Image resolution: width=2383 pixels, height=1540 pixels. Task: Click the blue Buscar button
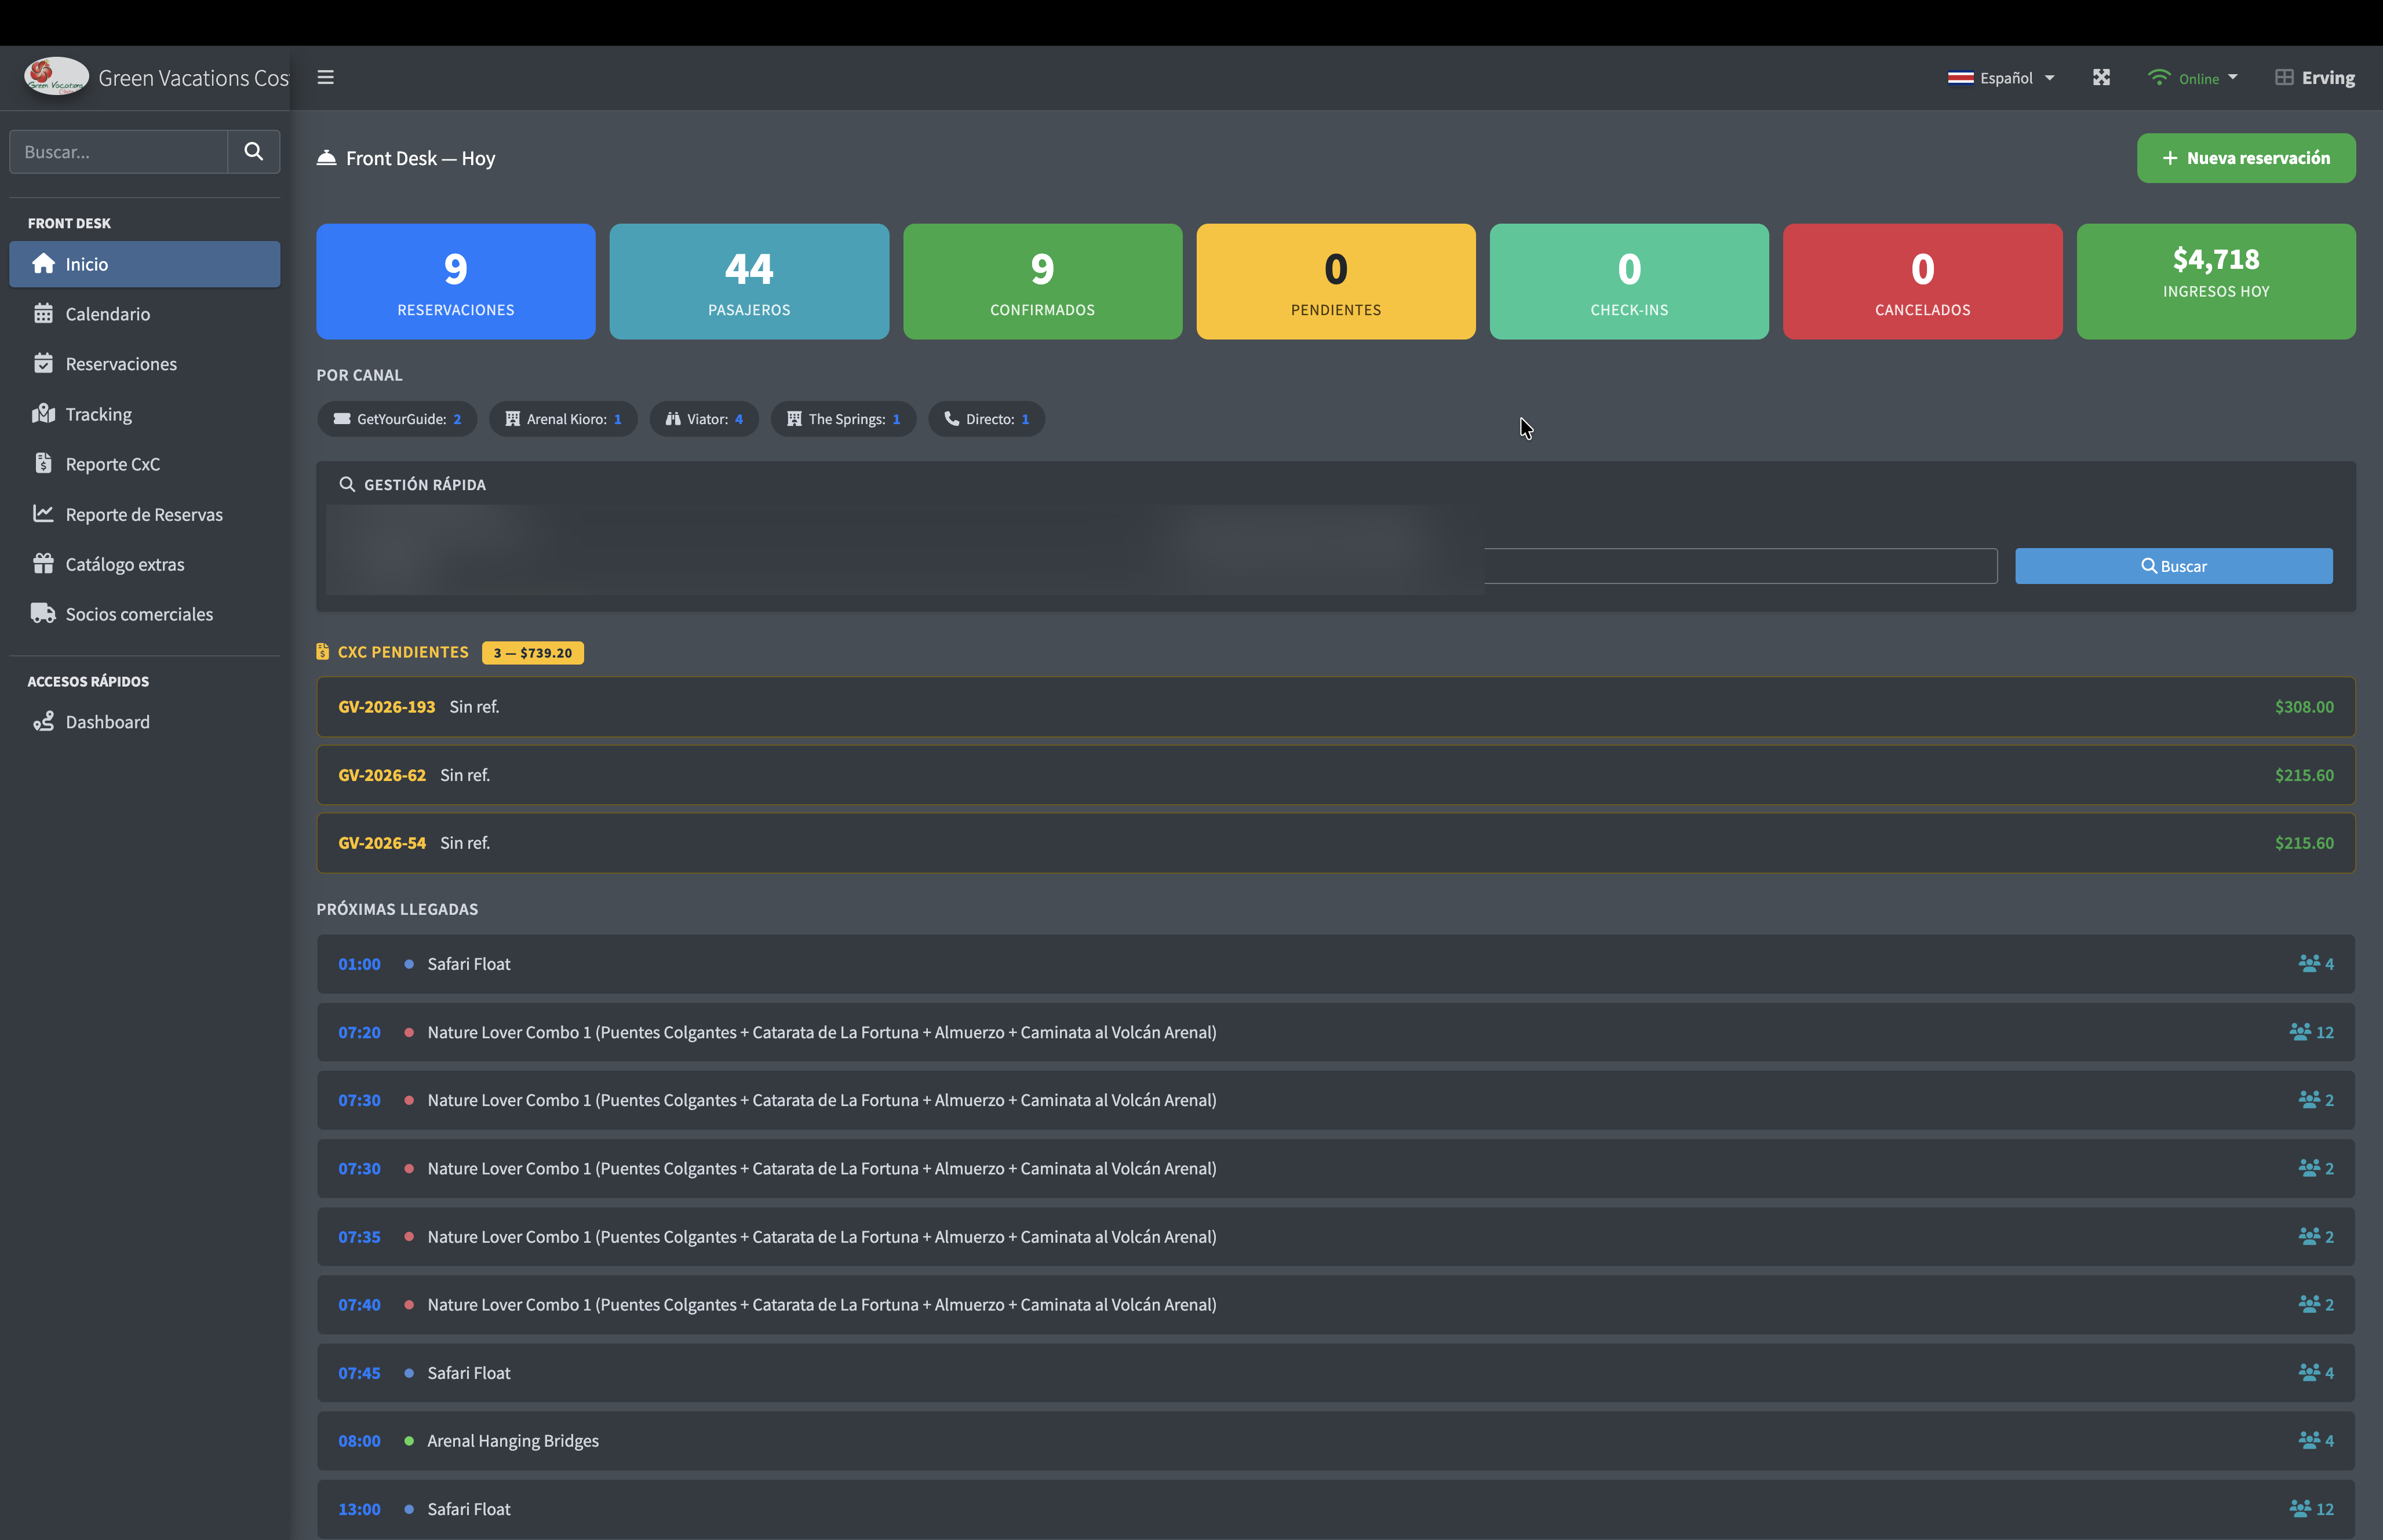coord(2173,566)
